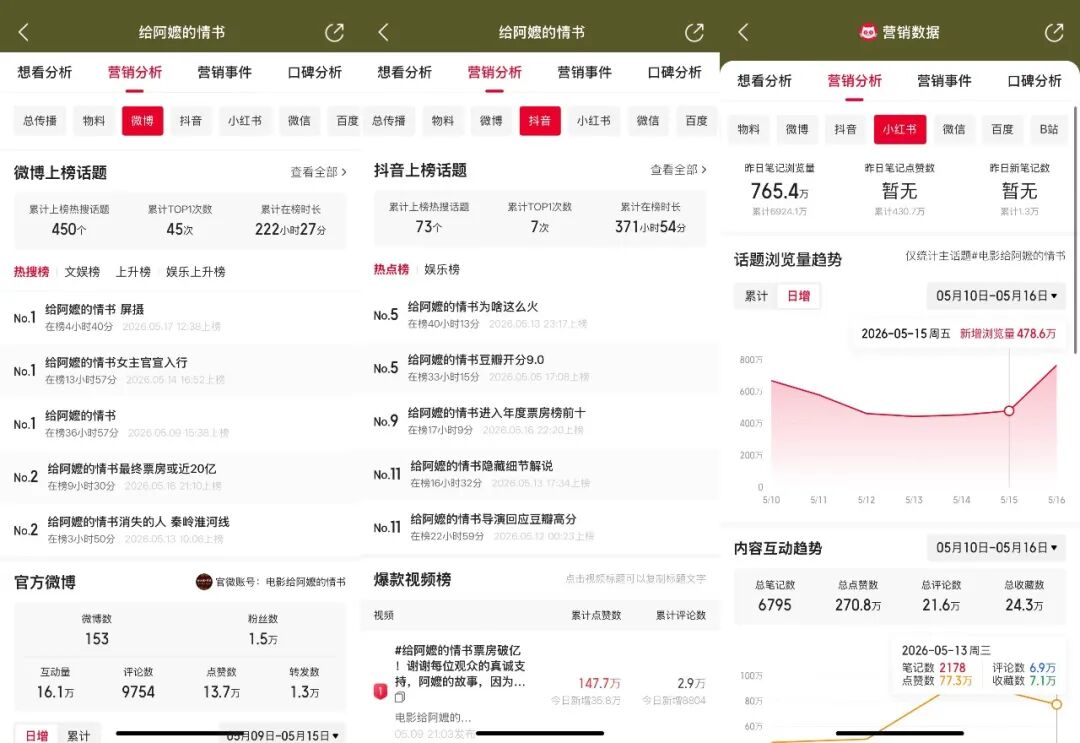
Task: Click the red owl logo beside 营销数据
Action: (x=868, y=32)
